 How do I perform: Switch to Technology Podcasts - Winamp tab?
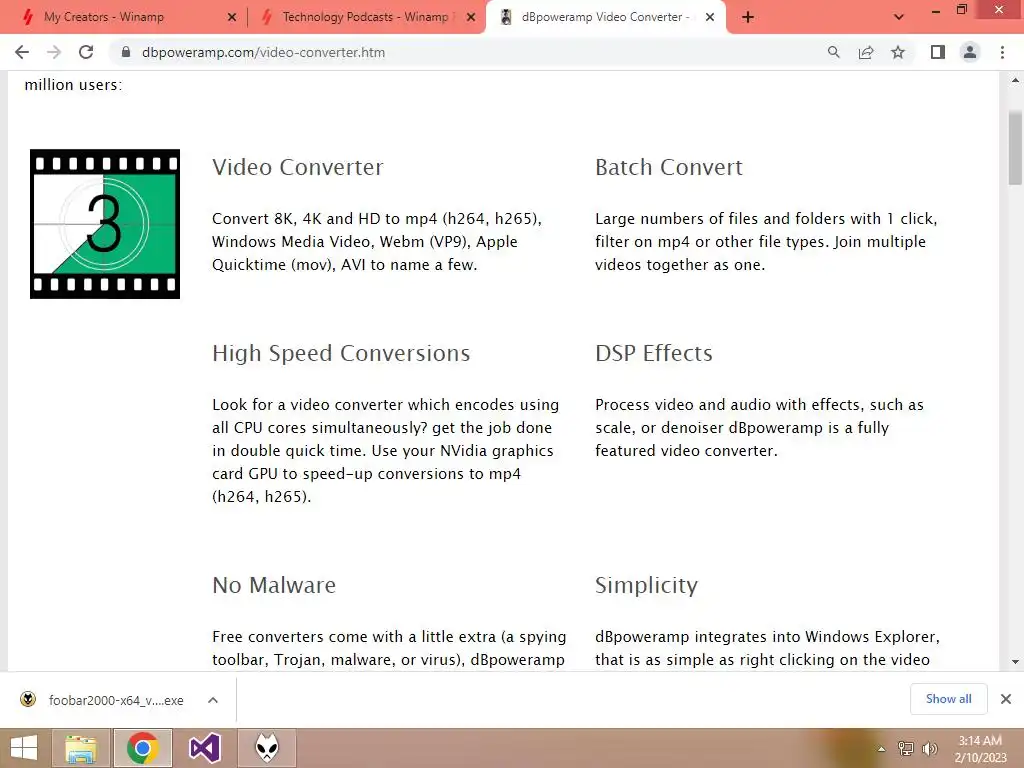click(x=365, y=17)
